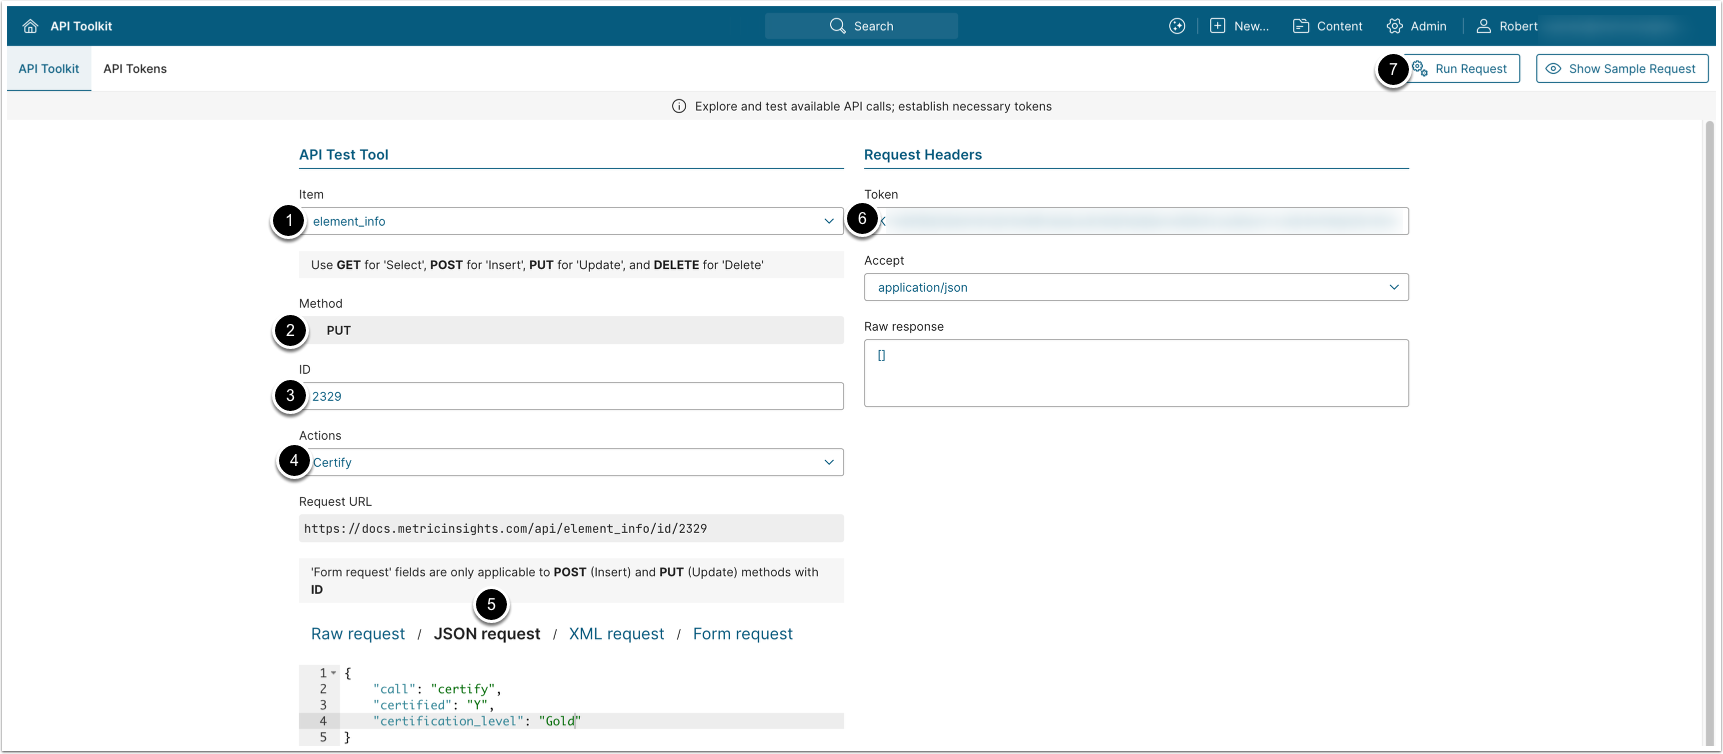Switch to the API Tokens tab
This screenshot has width=1723, height=754.
tap(135, 69)
